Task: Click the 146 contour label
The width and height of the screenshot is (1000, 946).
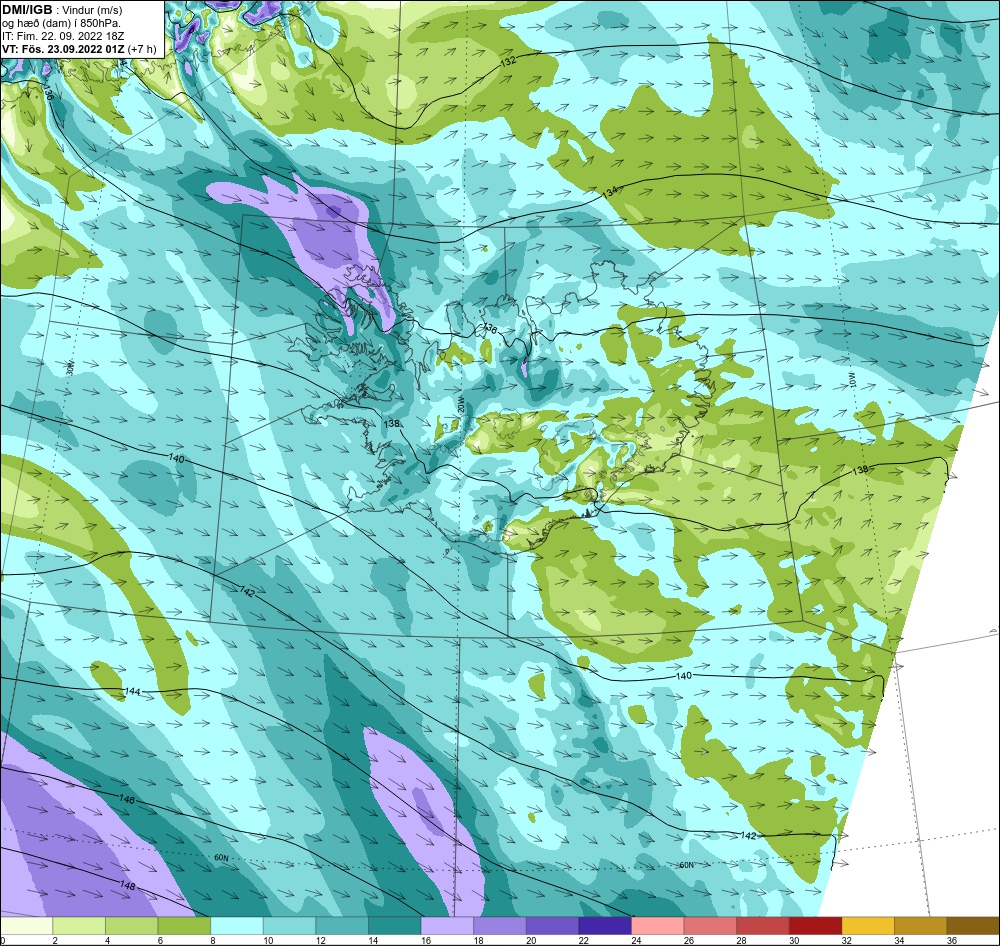Action: [x=127, y=798]
